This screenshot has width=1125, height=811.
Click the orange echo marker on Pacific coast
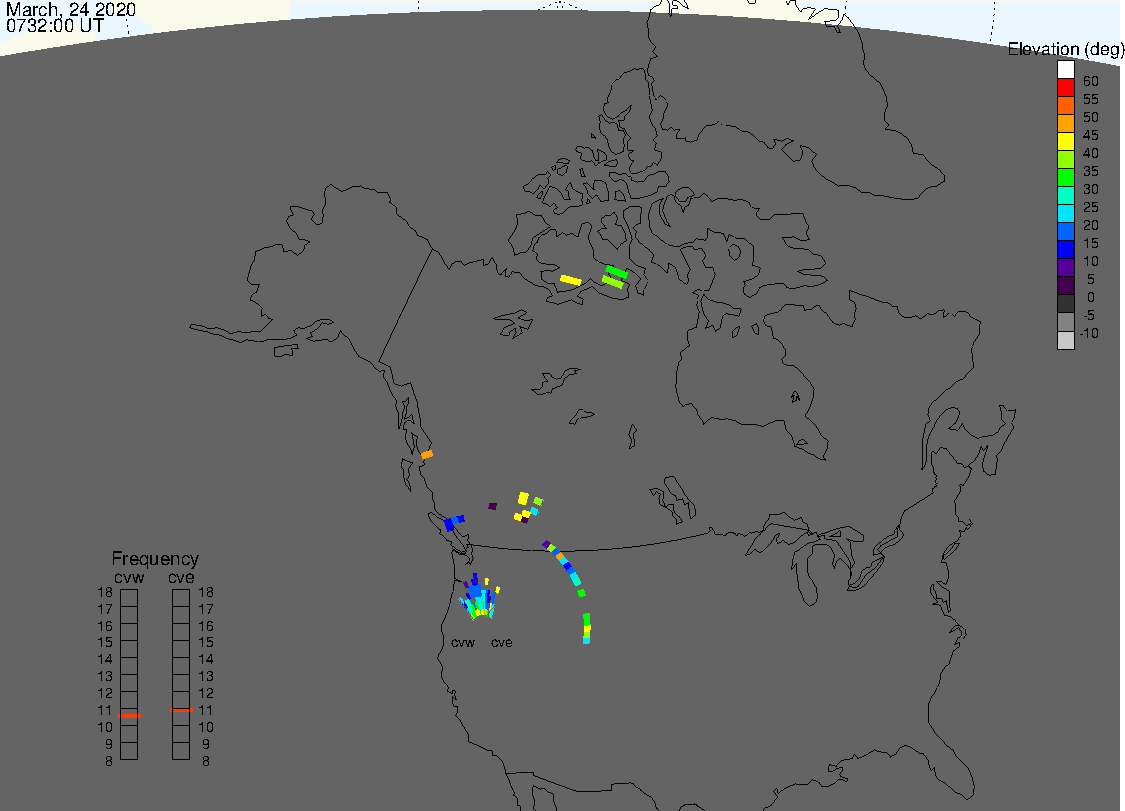pos(427,454)
